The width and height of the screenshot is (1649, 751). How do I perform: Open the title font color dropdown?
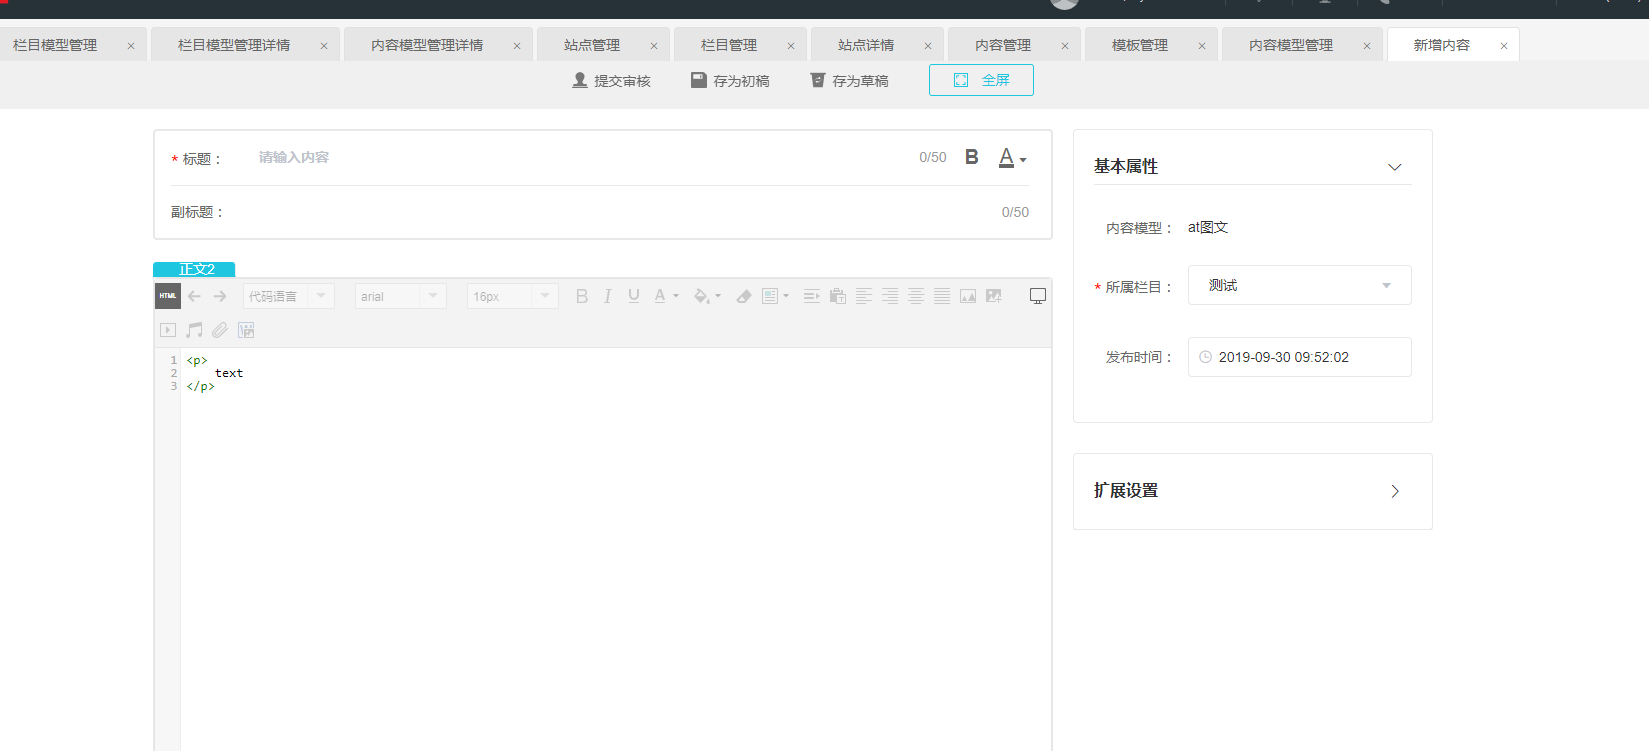tap(1012, 158)
